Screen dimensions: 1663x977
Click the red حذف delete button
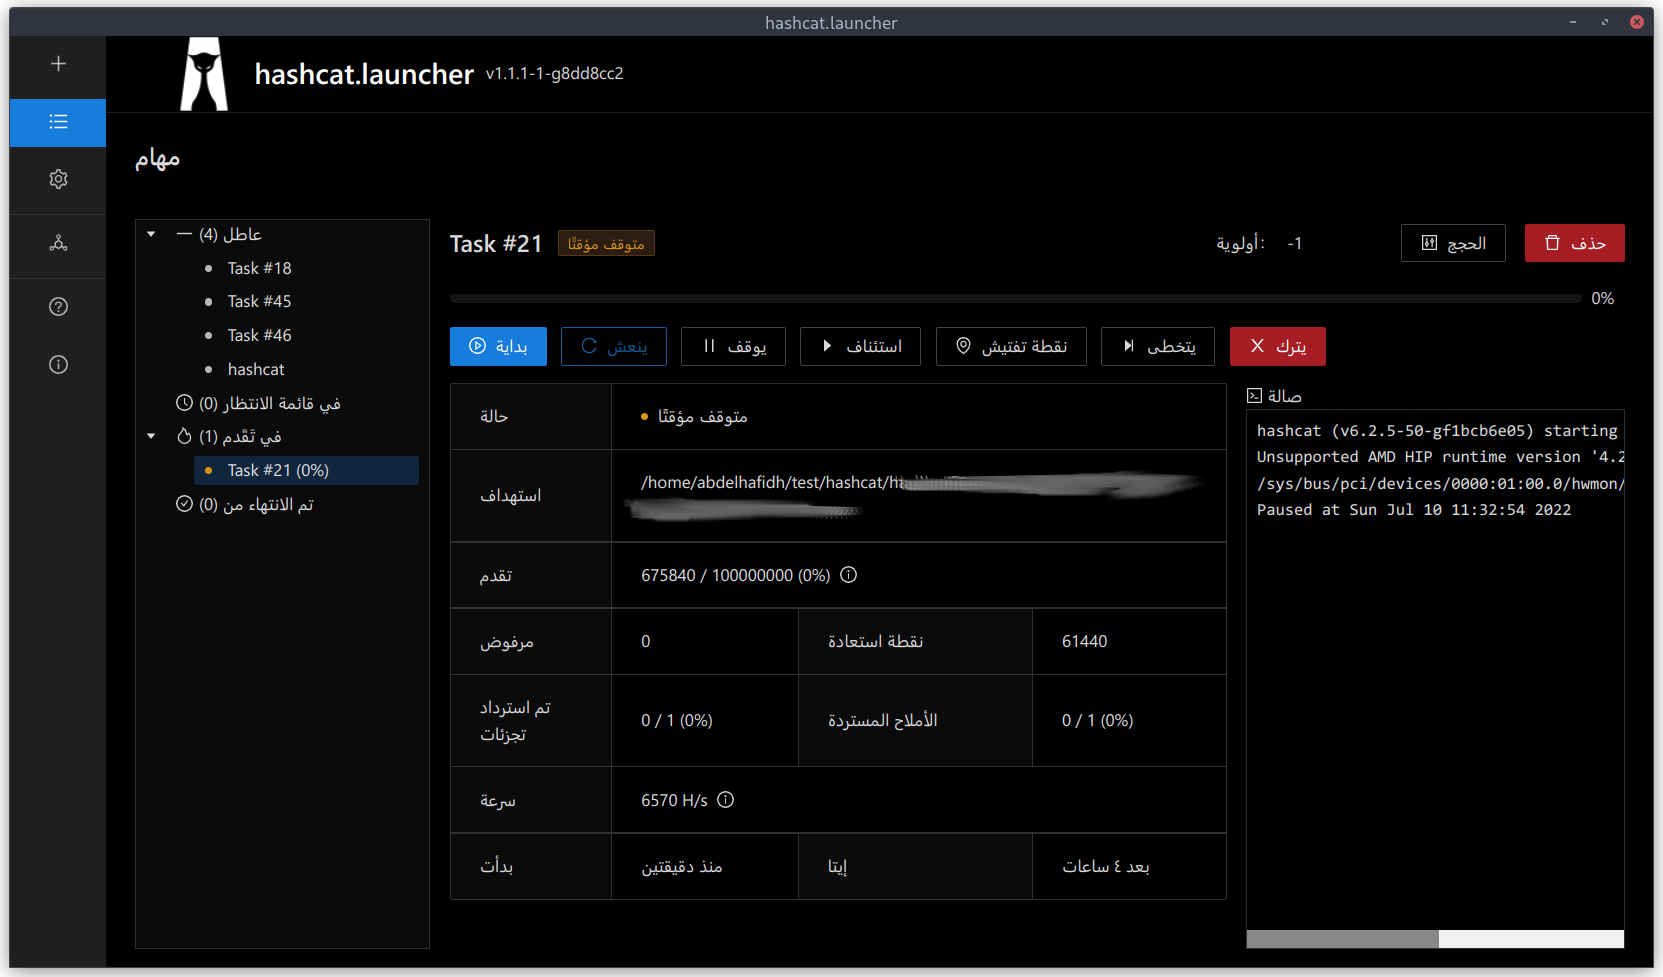(x=1574, y=243)
